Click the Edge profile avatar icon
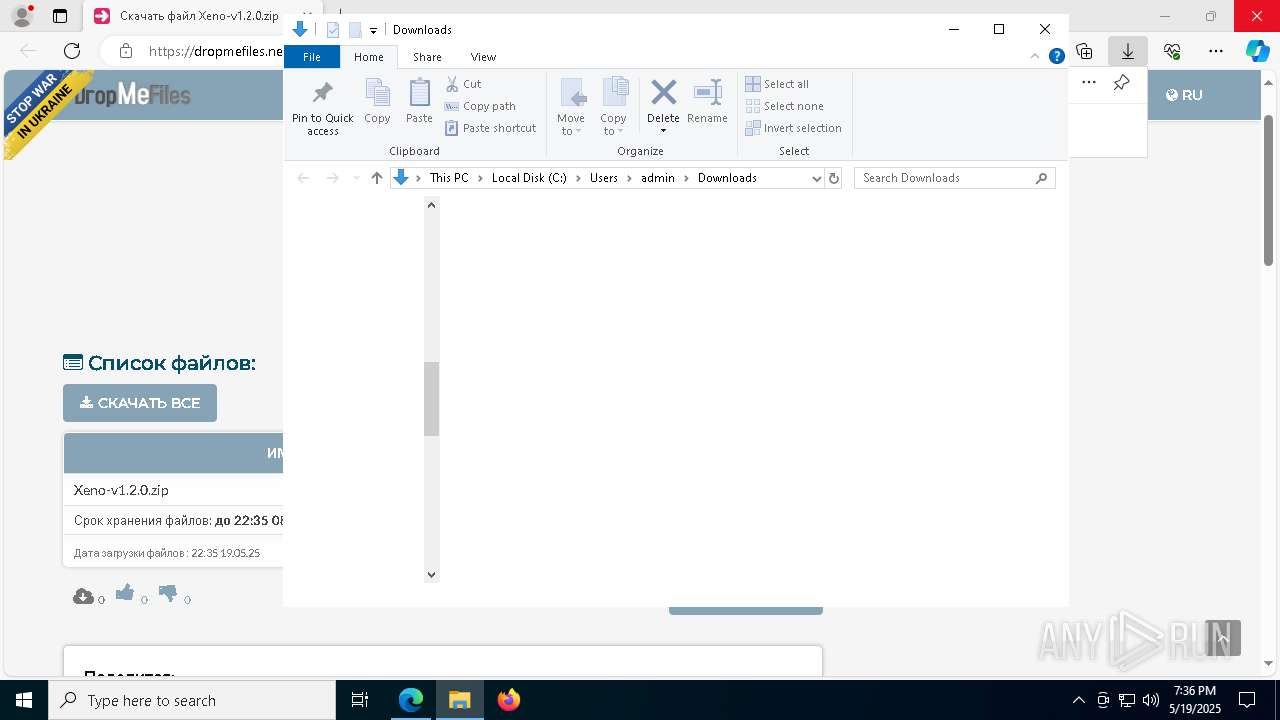 coord(21,16)
